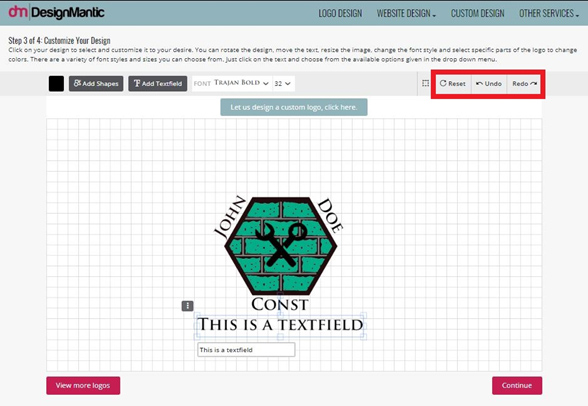This screenshot has width=588, height=406.
Task: Open the font size 32 dropdown
Action: point(283,84)
